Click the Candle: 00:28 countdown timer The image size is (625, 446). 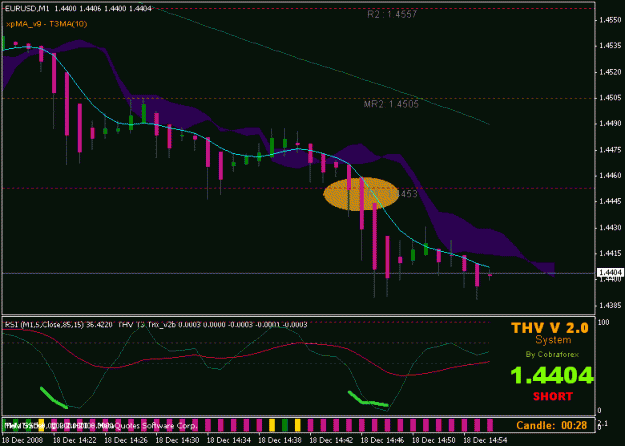pyautogui.click(x=552, y=425)
